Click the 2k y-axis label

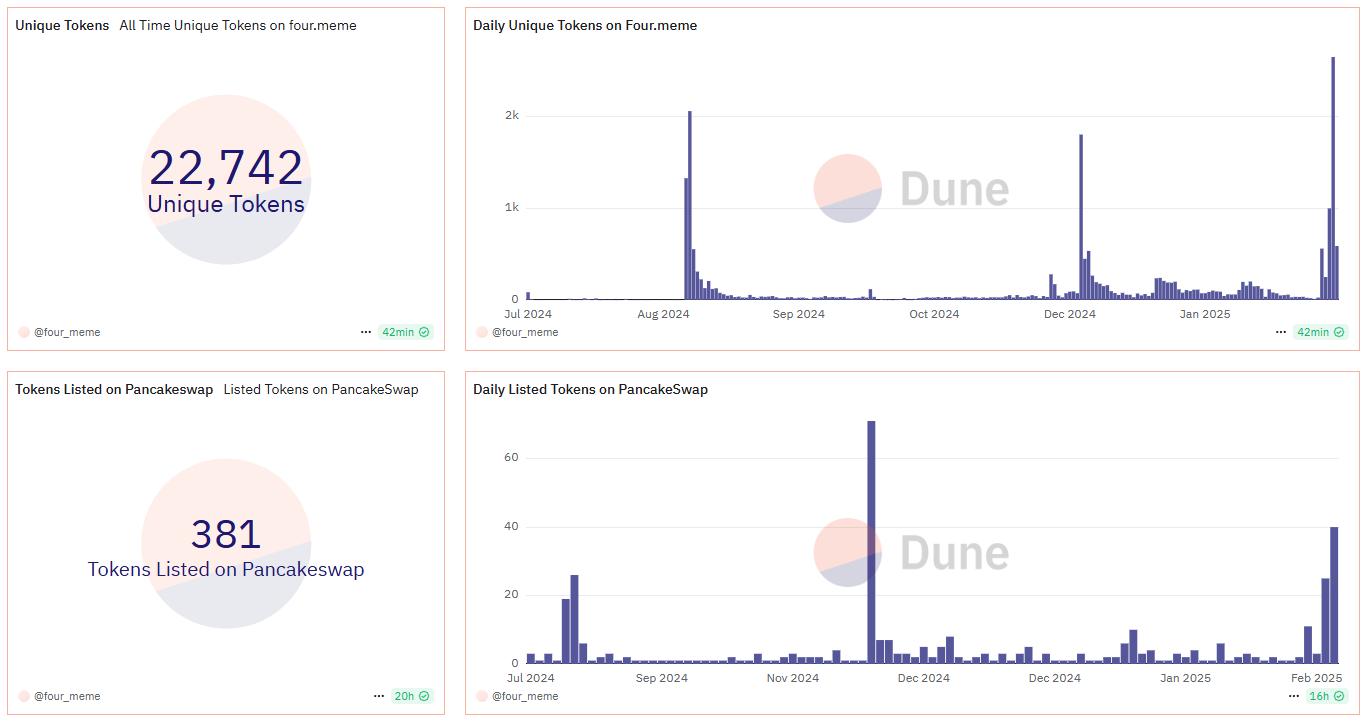coord(512,115)
